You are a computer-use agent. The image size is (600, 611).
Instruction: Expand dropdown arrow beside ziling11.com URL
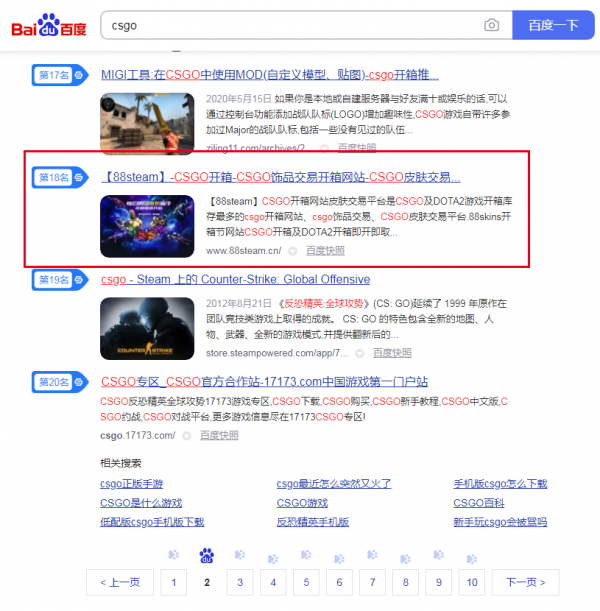[324, 148]
